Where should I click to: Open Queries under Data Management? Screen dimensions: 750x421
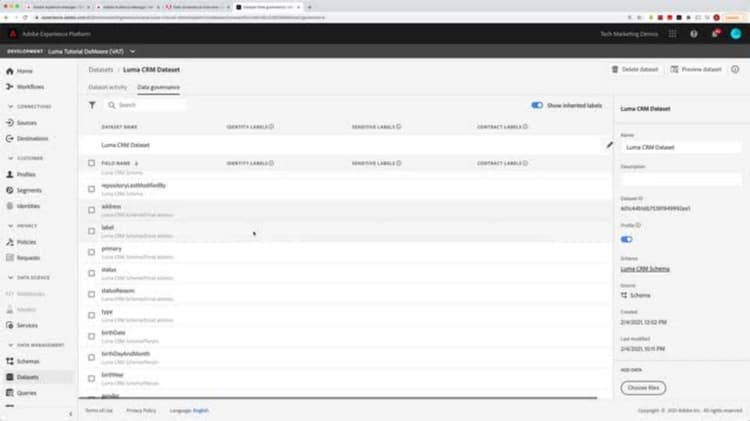tap(22, 393)
